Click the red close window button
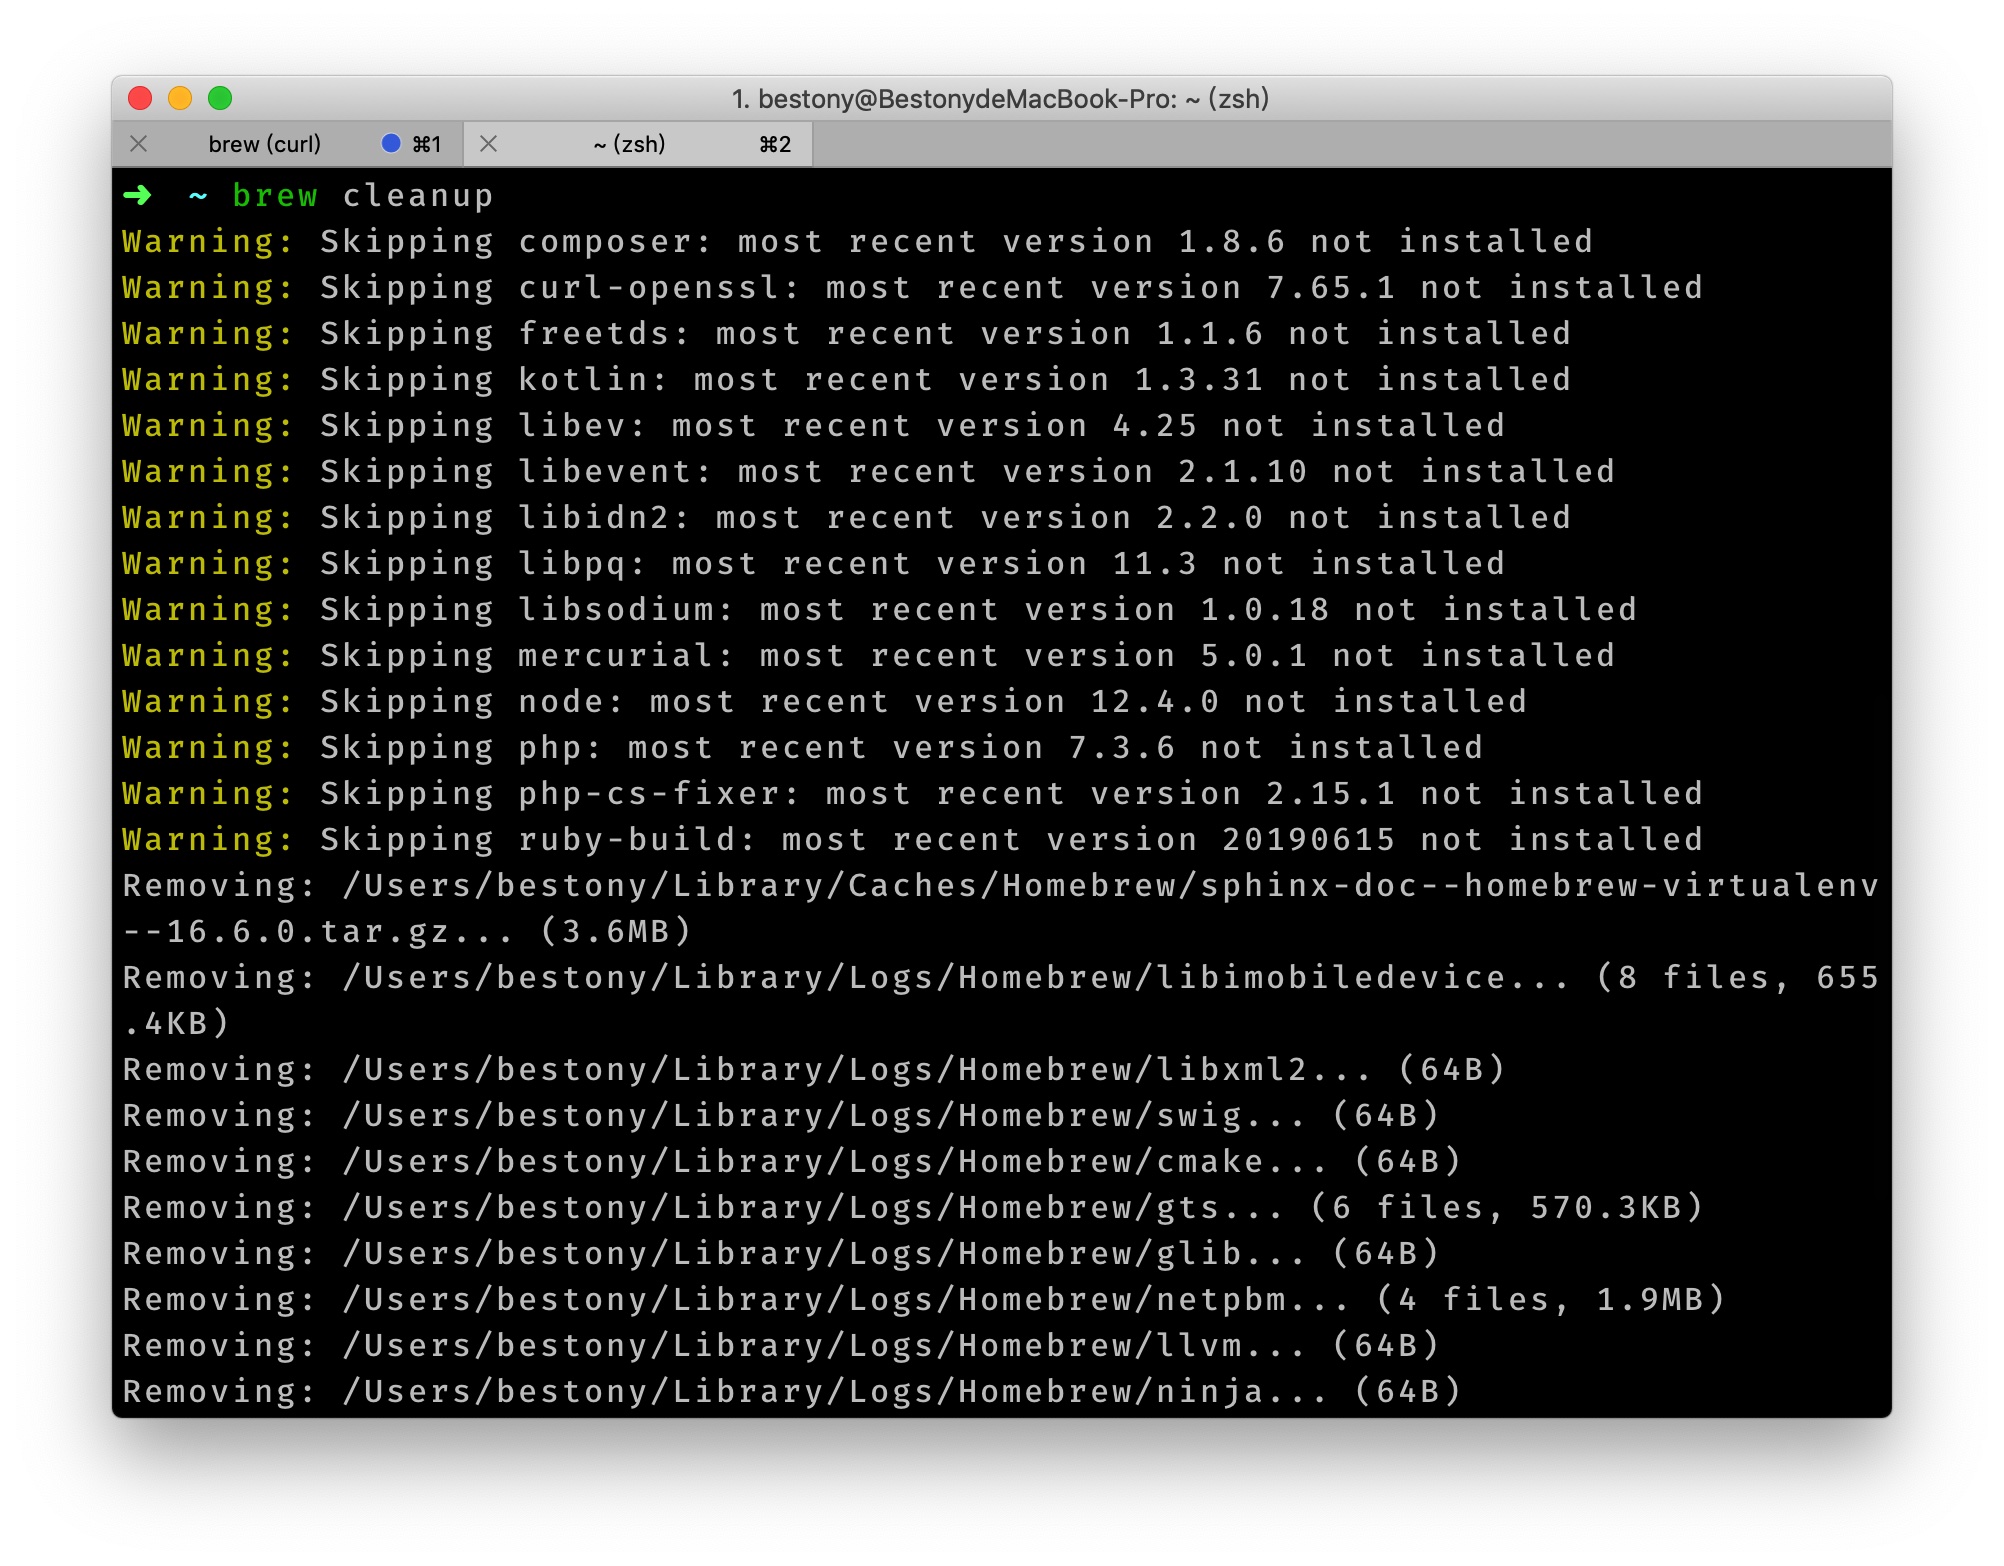 (x=140, y=98)
